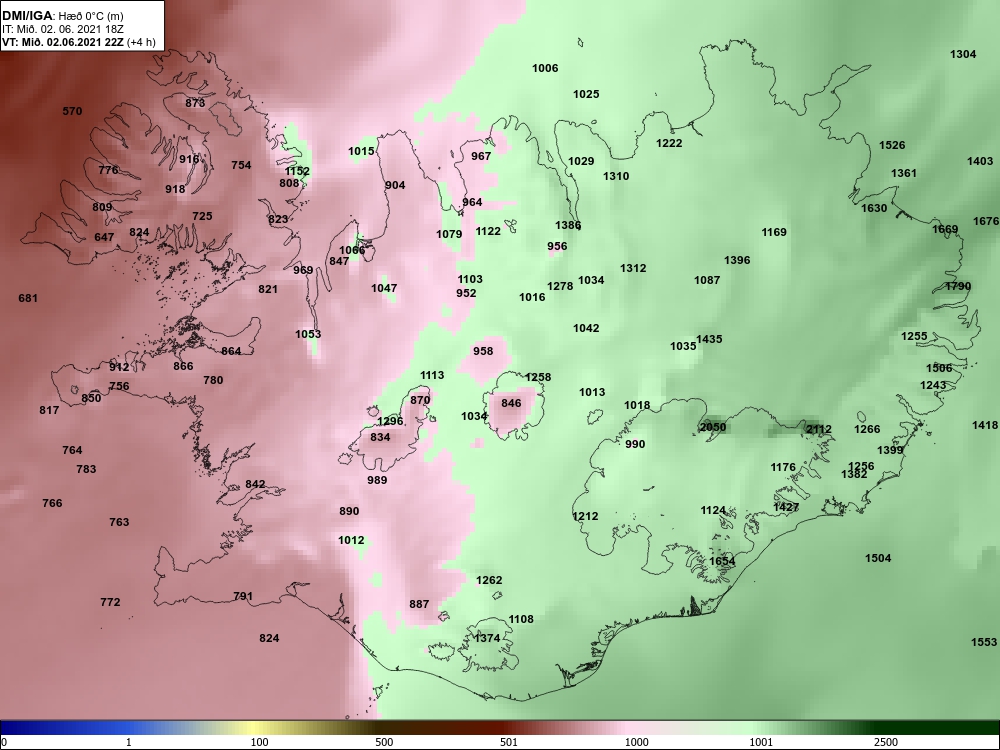Select the 1053 value
This screenshot has width=1000, height=750.
click(x=308, y=334)
